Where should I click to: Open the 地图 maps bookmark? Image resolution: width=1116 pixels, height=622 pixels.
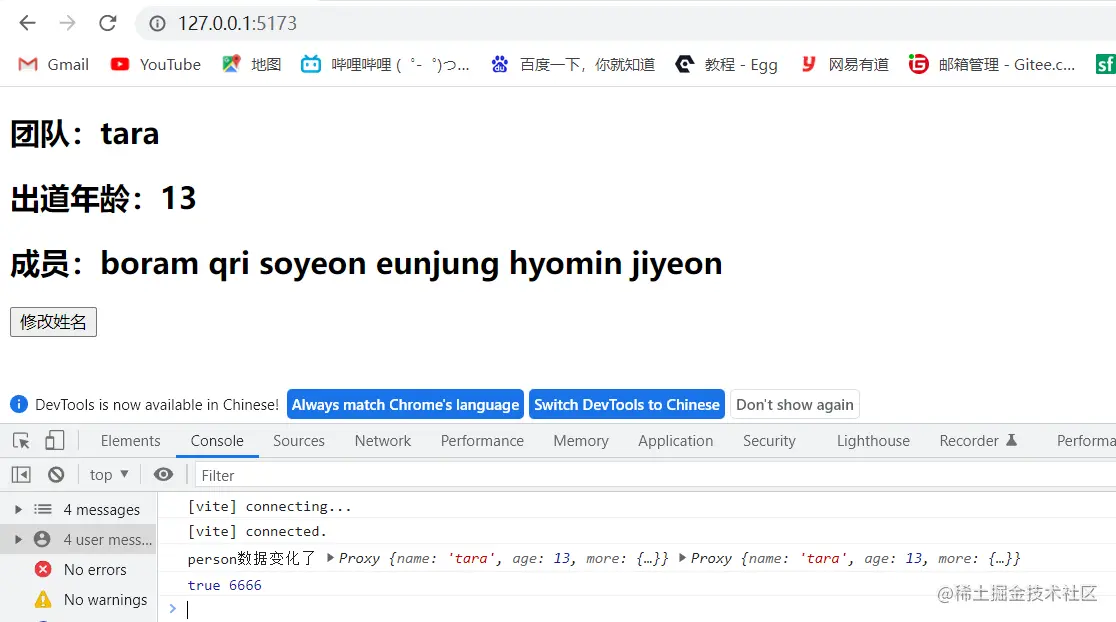click(251, 65)
